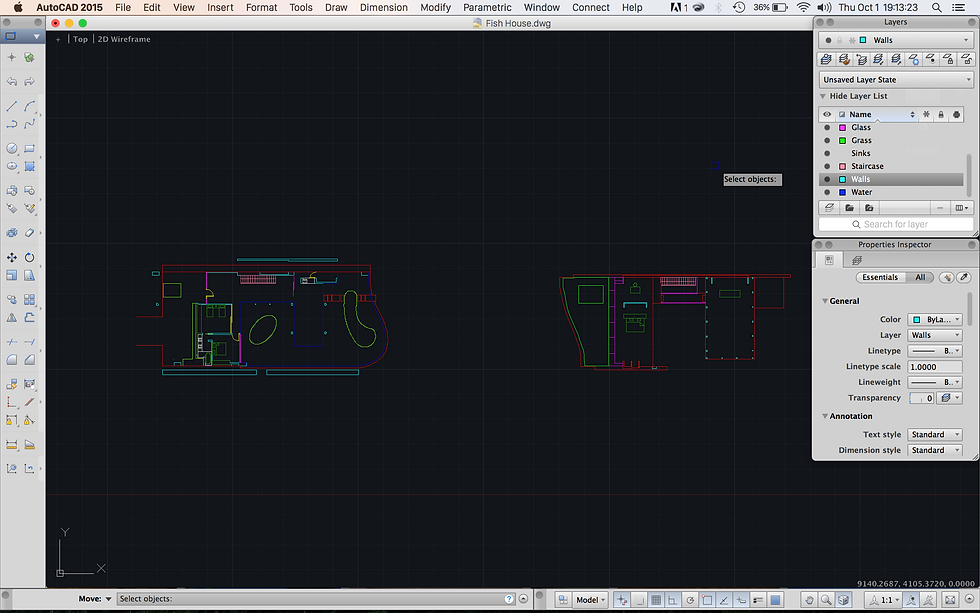The width and height of the screenshot is (980, 613).
Task: Open the Insert menu
Action: click(x=220, y=7)
